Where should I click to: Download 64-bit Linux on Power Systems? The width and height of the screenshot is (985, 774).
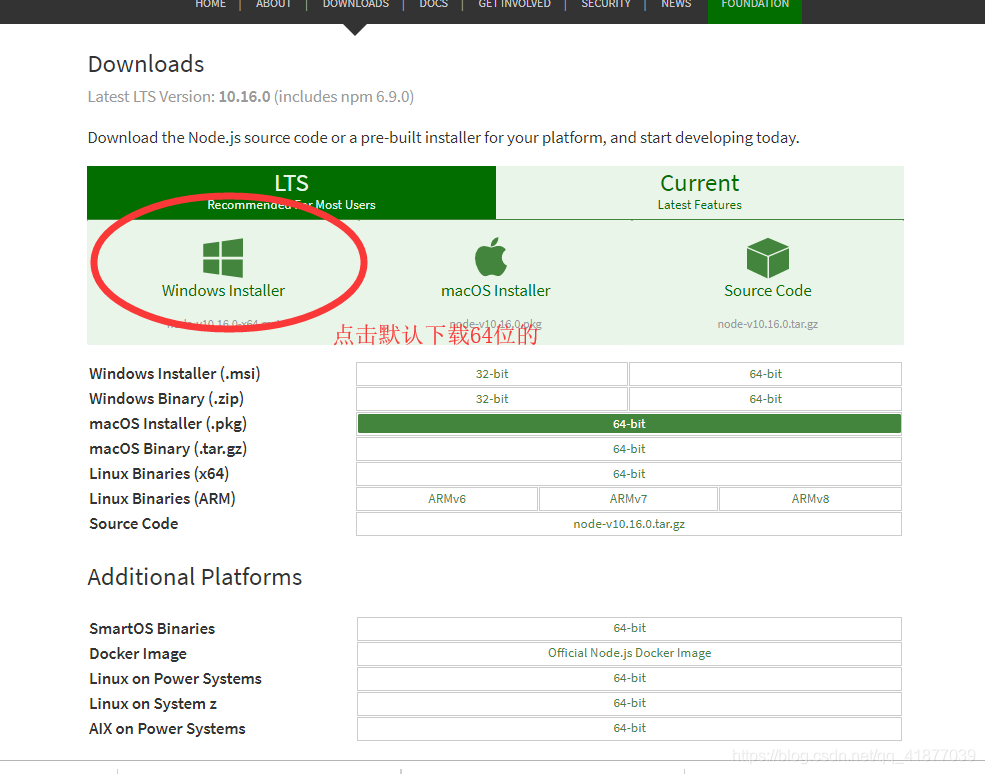[629, 679]
